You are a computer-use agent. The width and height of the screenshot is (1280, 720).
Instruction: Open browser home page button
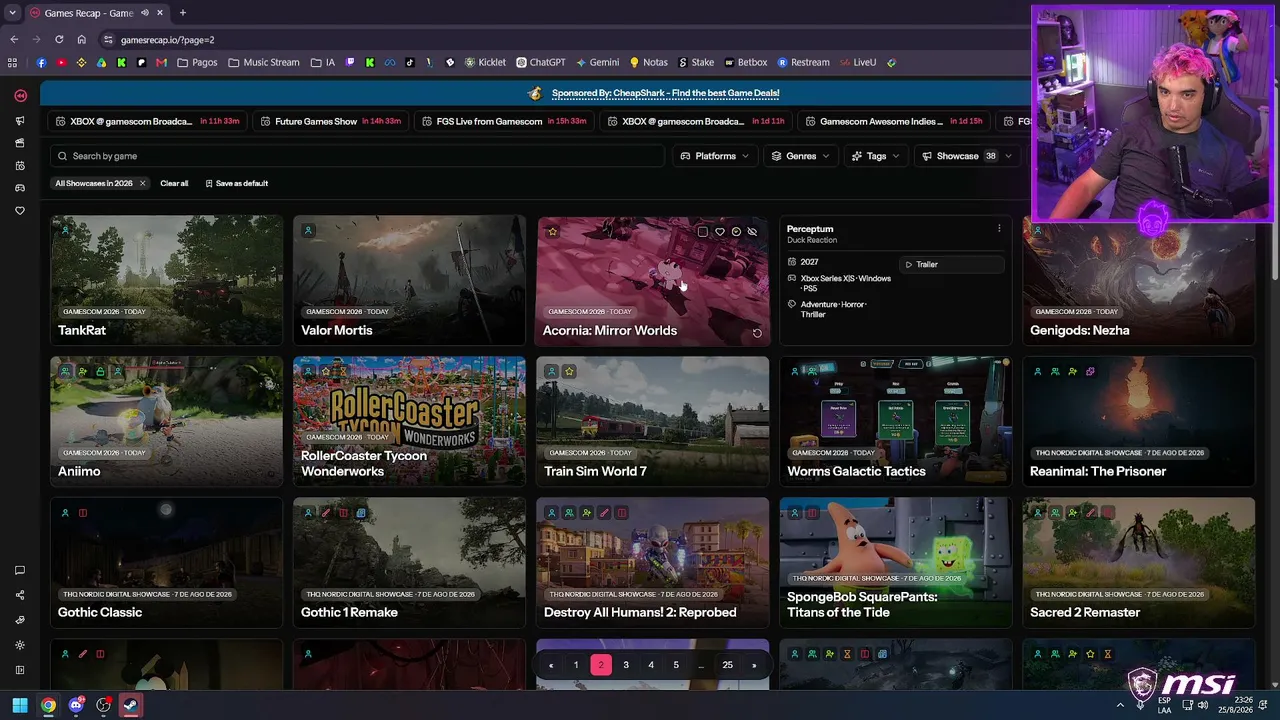[x=82, y=40]
